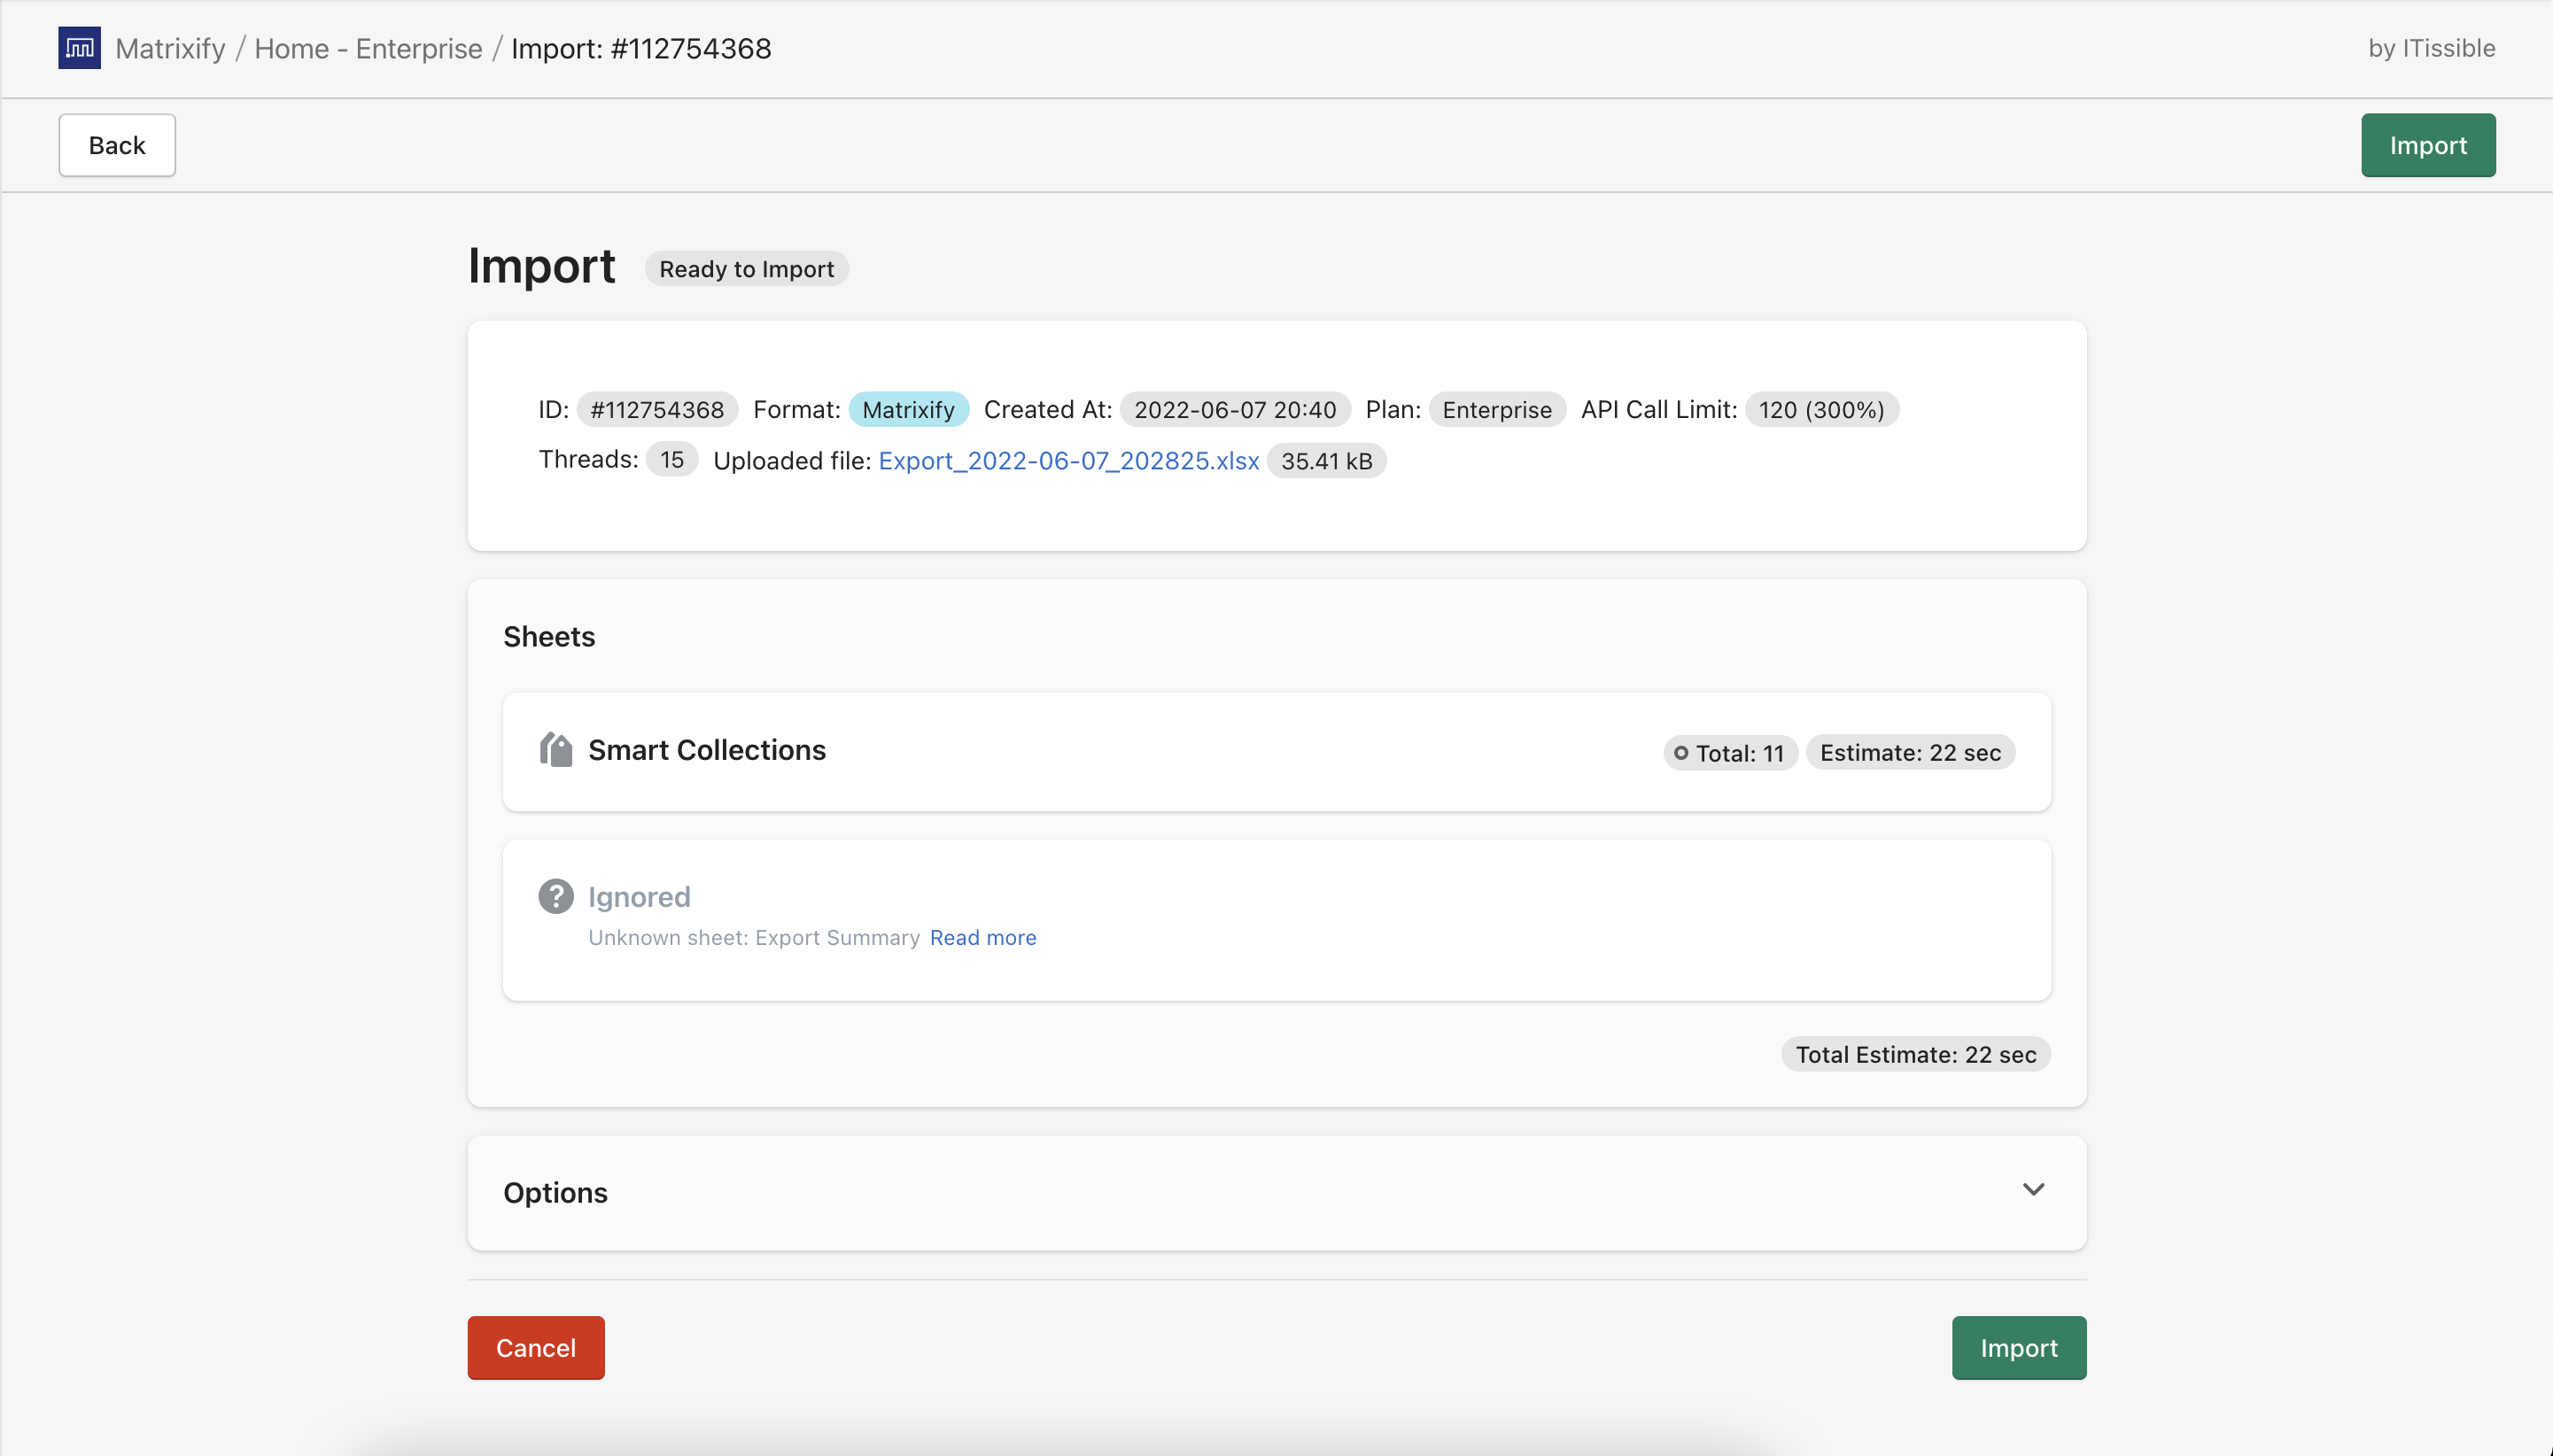Click the Estimate: 22 sec badge
Image resolution: width=2553 pixels, height=1456 pixels.
point(1910,753)
